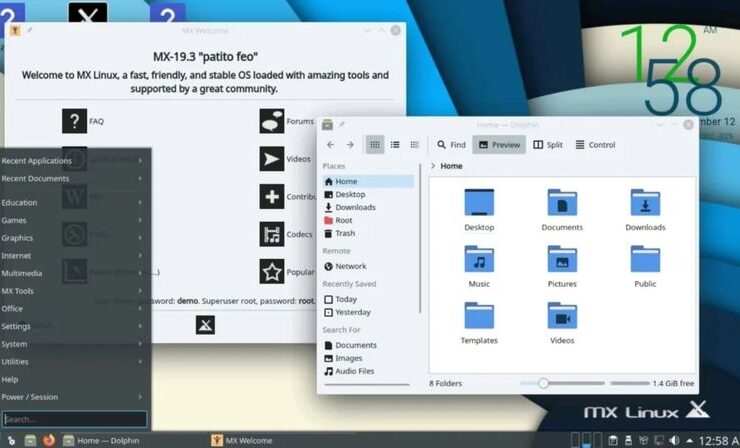Image resolution: width=740 pixels, height=448 pixels.
Task: Expand the Education submenu arrow
Action: coord(140,203)
